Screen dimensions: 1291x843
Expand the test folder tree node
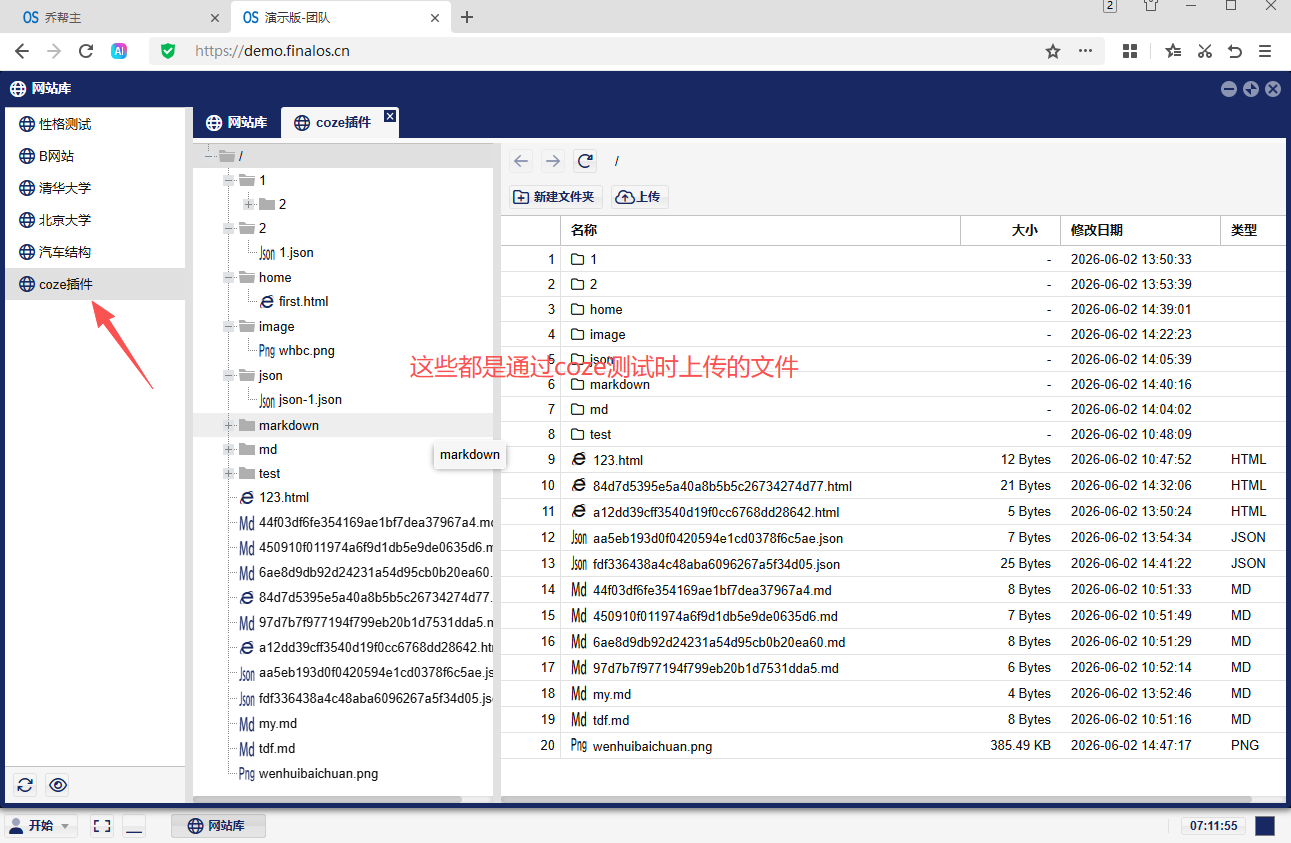coord(229,473)
